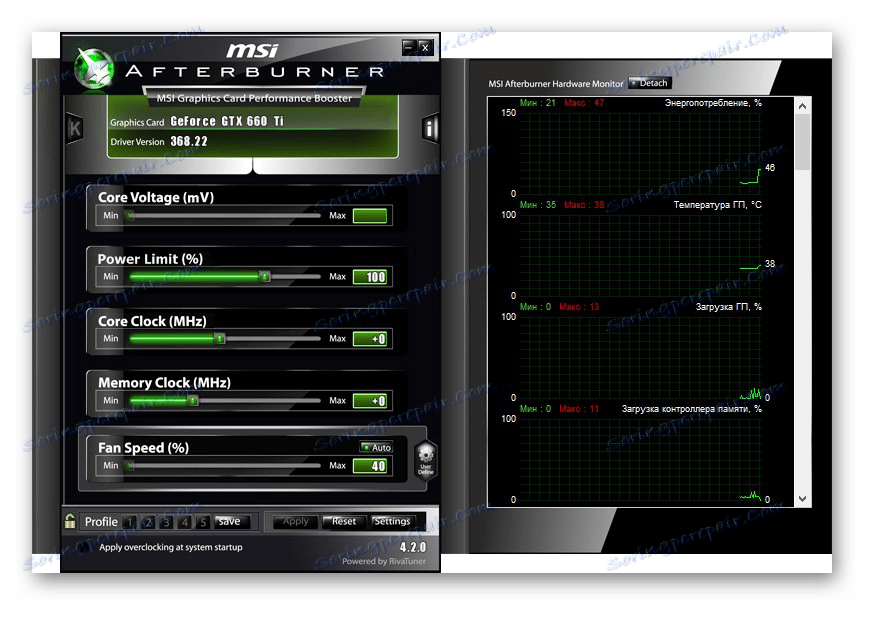Click the MSI Afterburner Hardware Monitor title
This screenshot has width=872, height=618.
coord(556,84)
